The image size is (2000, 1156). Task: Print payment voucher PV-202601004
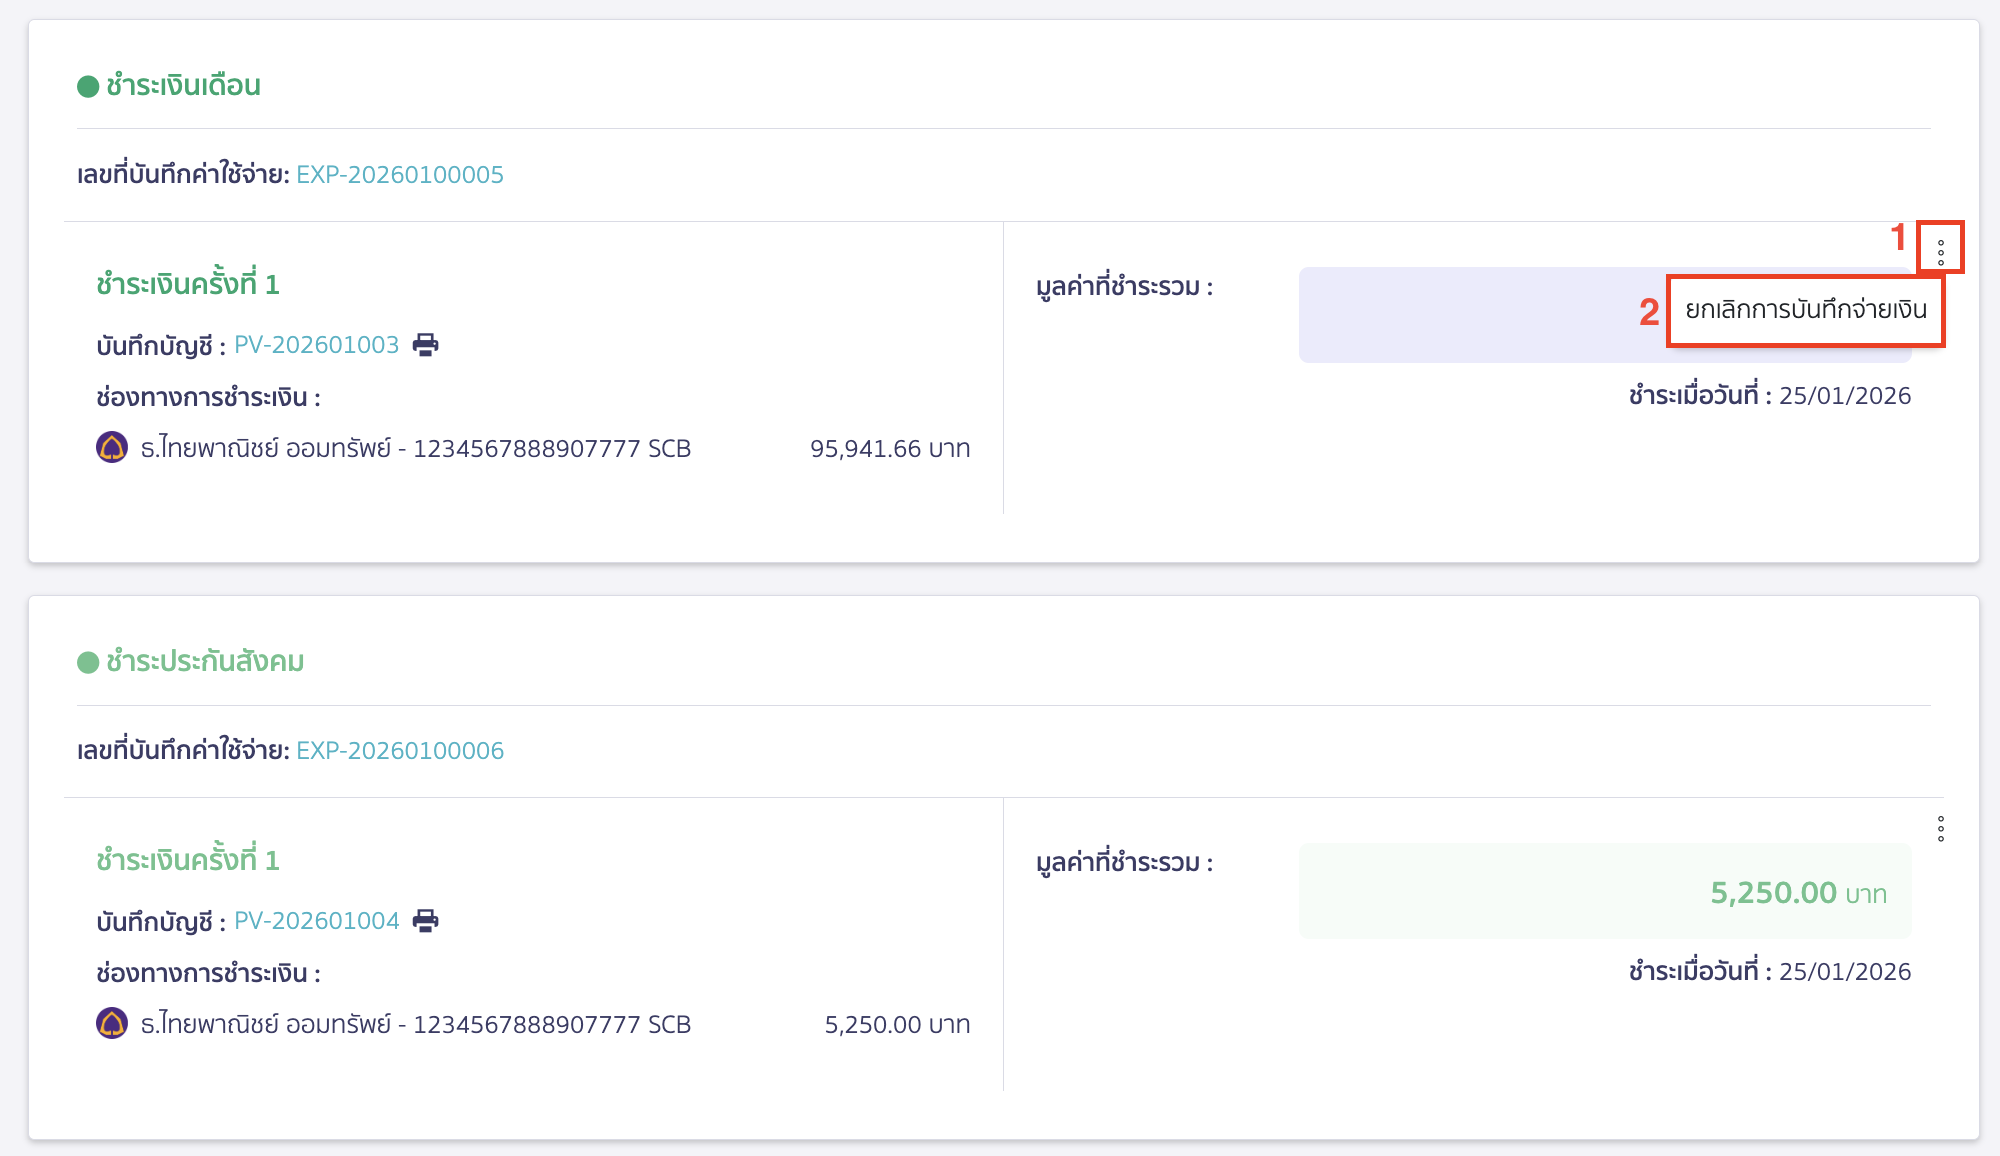tap(425, 921)
